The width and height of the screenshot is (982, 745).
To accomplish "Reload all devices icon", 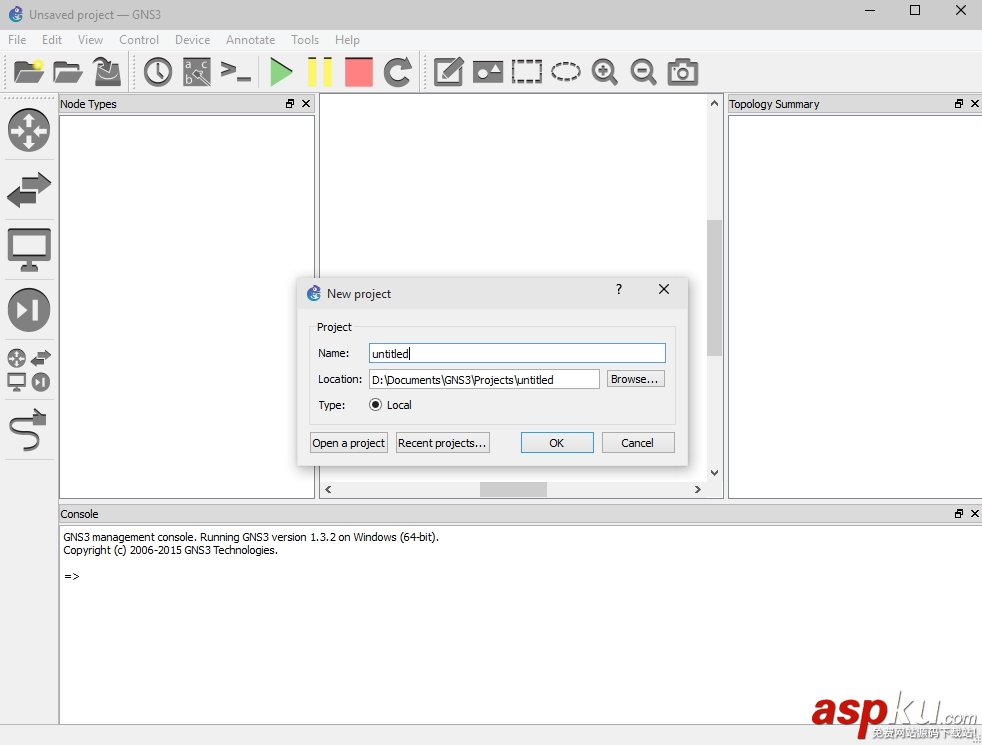I will 398,71.
